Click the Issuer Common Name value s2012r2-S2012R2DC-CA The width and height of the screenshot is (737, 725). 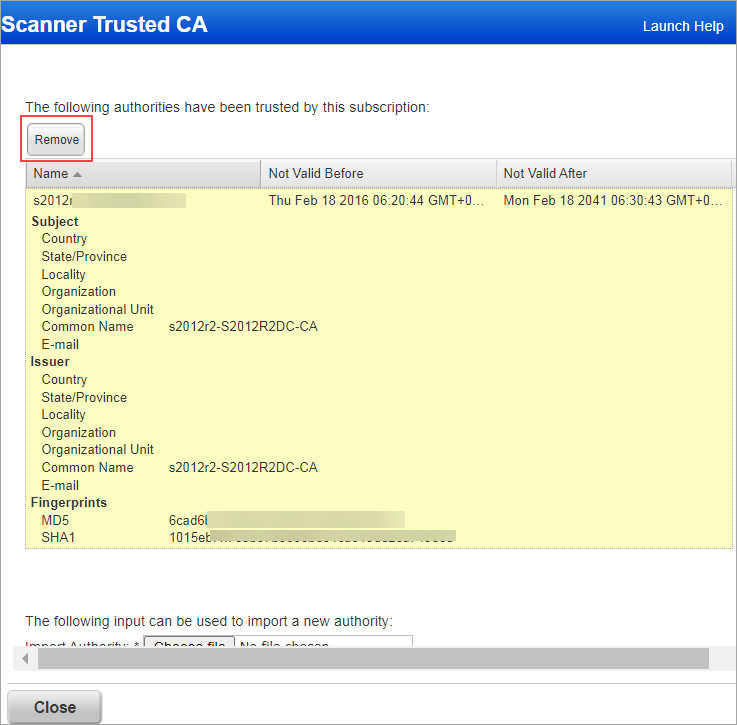pos(243,467)
